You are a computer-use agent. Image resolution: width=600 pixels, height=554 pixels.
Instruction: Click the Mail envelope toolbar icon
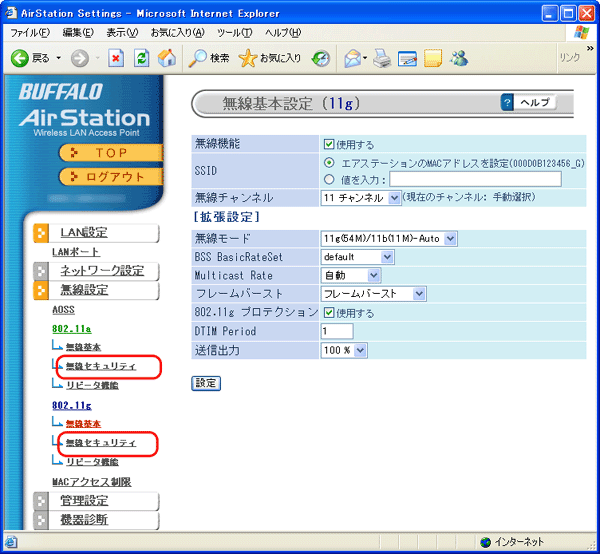[x=355, y=58]
